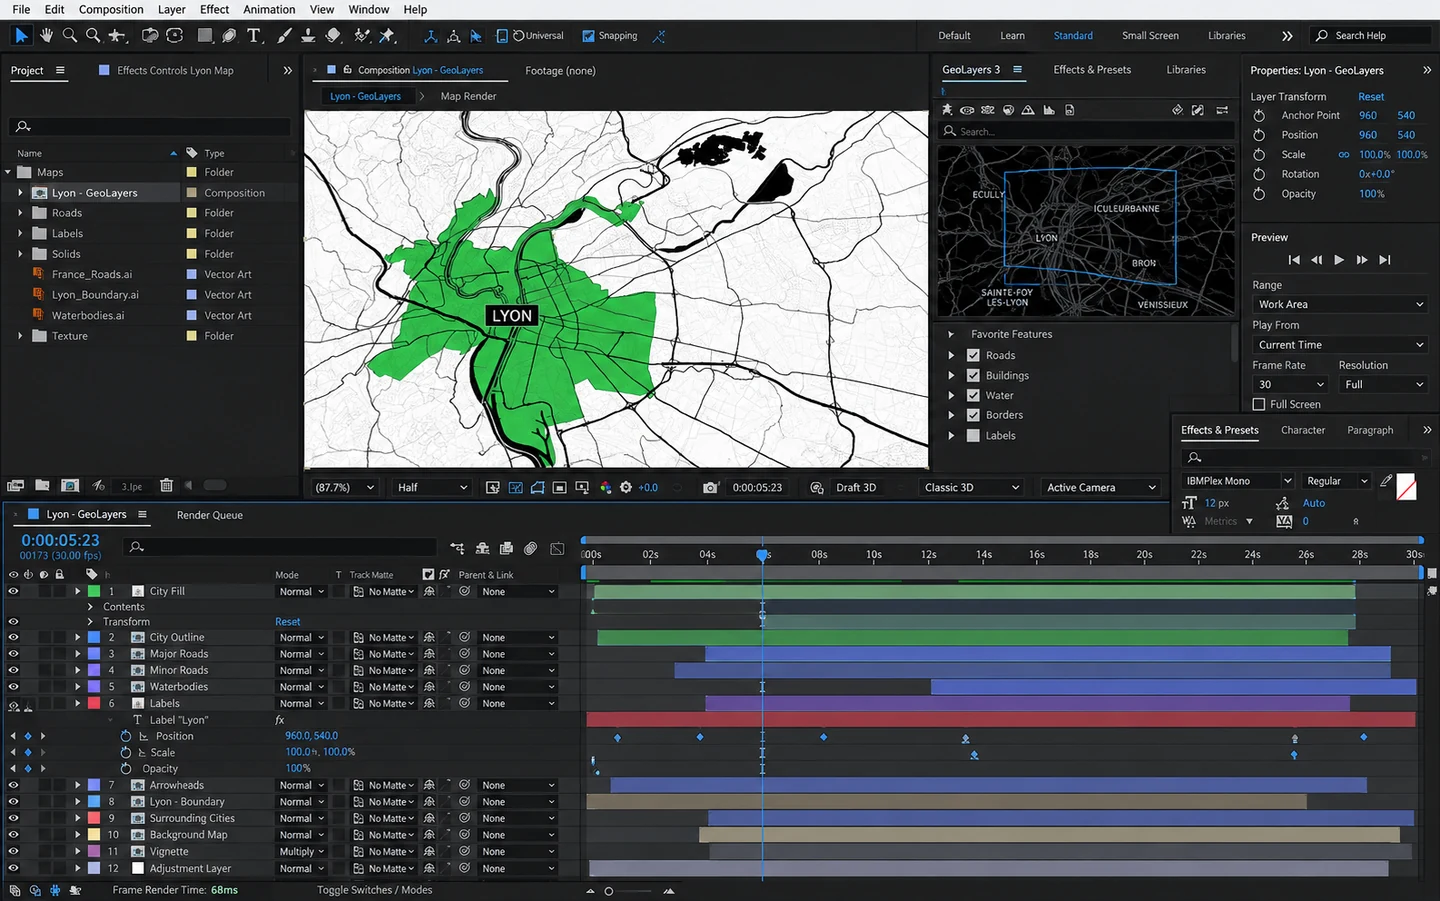Hide the Vignette layer with eye icon
Screen dimensions: 1440x901
[x=13, y=852]
